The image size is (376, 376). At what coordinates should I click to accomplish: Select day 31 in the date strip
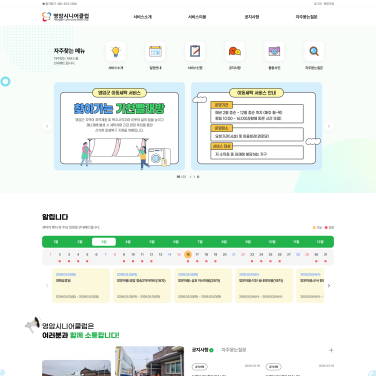click(x=325, y=255)
